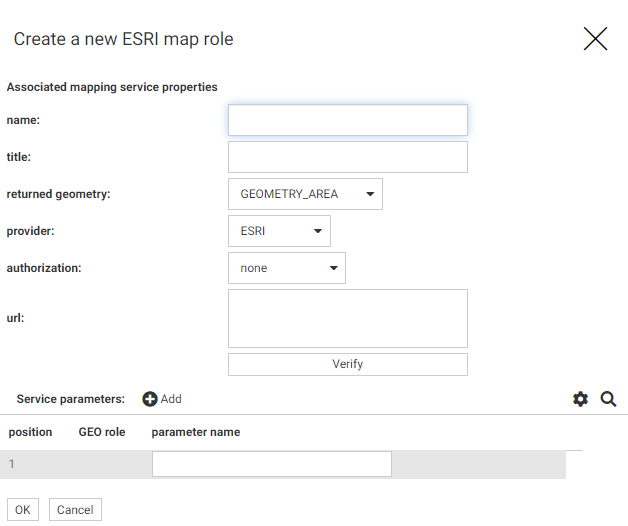Click the parameter name column header
628x526 pixels.
click(x=196, y=432)
